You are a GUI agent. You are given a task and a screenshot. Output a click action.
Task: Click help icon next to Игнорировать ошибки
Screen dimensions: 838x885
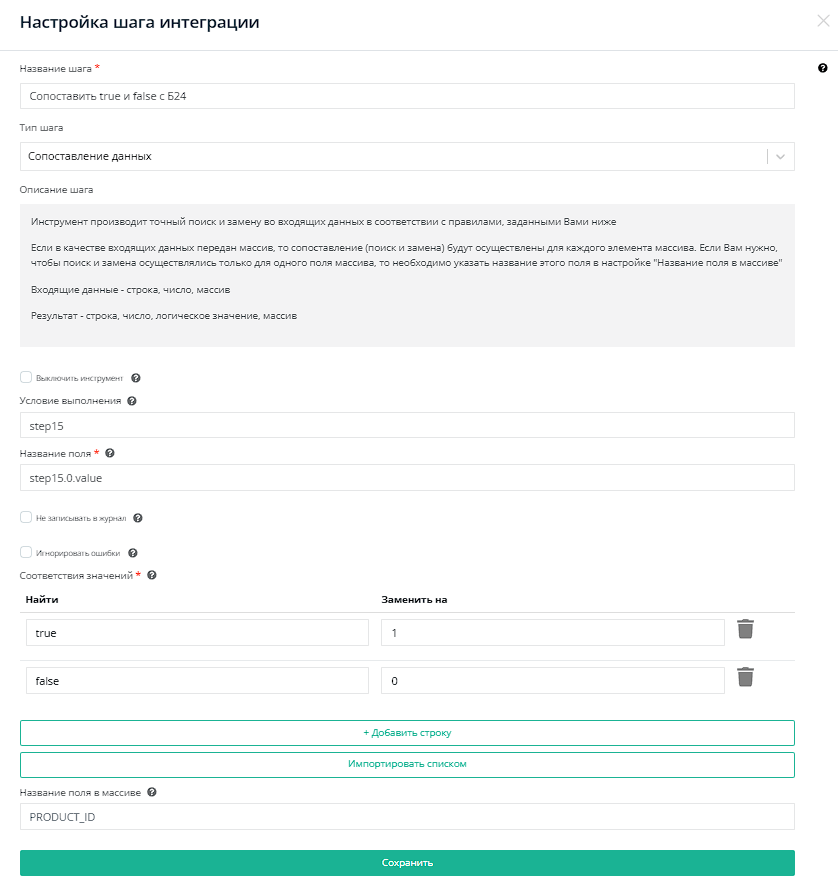[x=132, y=553]
